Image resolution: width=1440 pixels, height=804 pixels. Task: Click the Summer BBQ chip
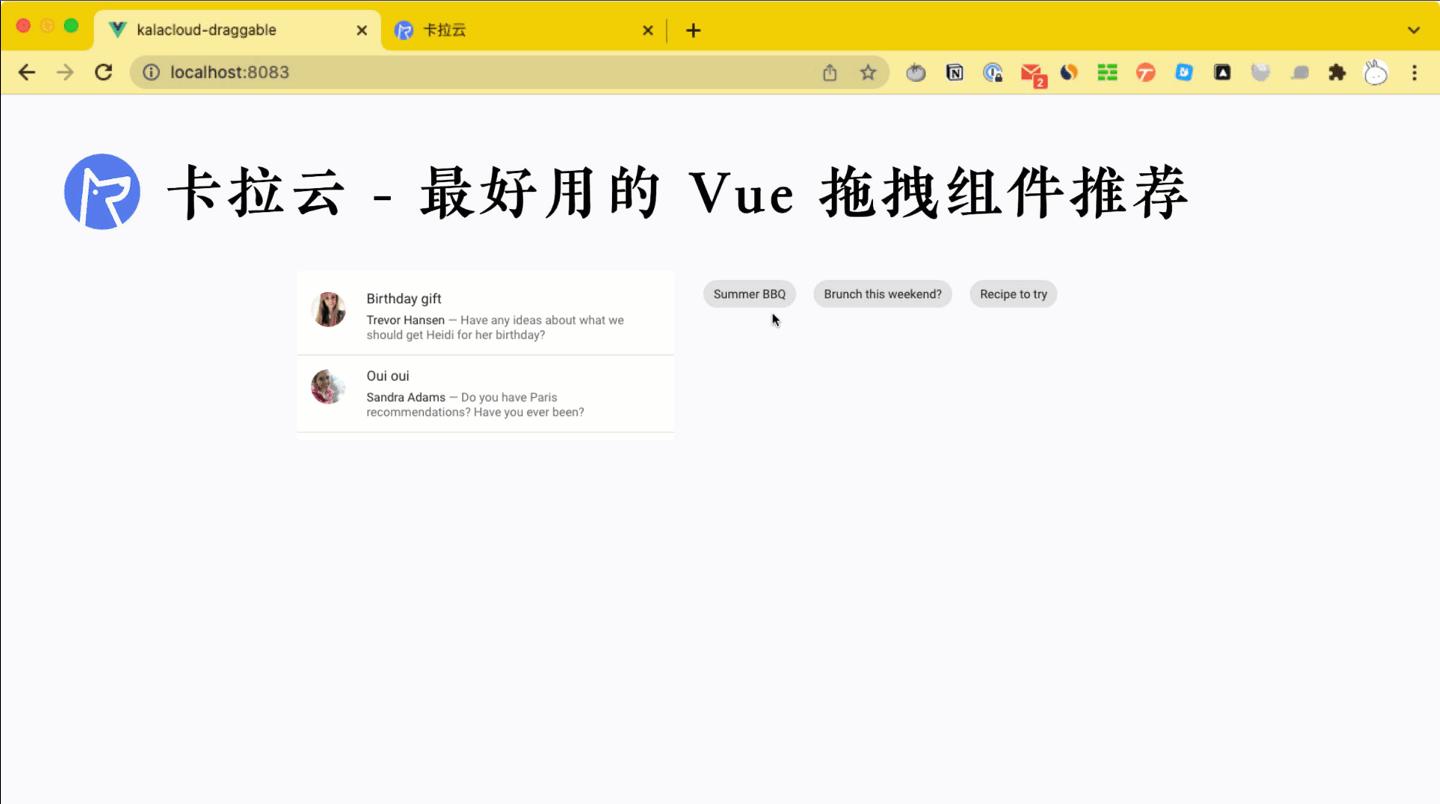click(749, 293)
